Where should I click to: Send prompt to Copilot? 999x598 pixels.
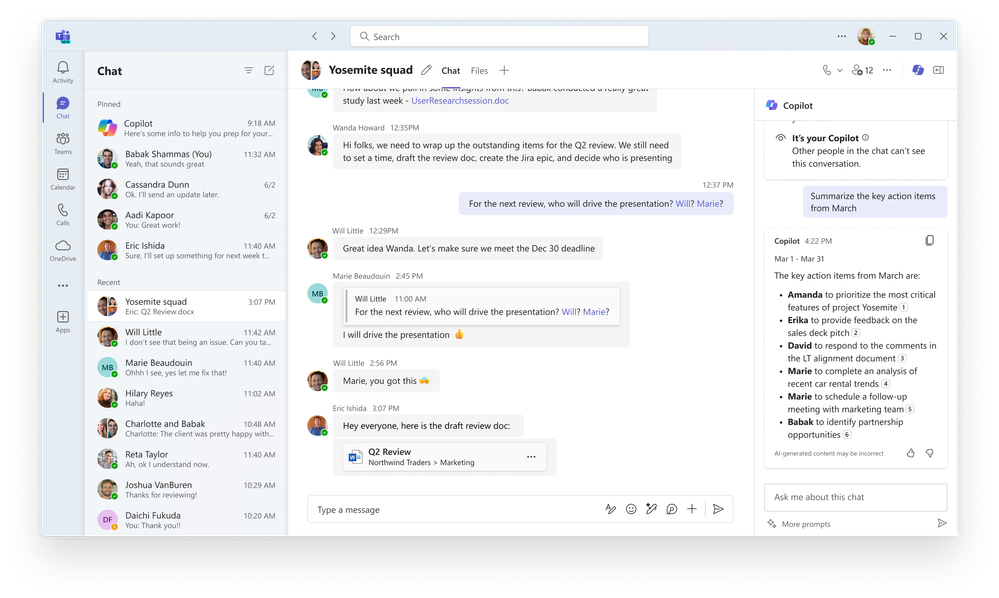[942, 523]
